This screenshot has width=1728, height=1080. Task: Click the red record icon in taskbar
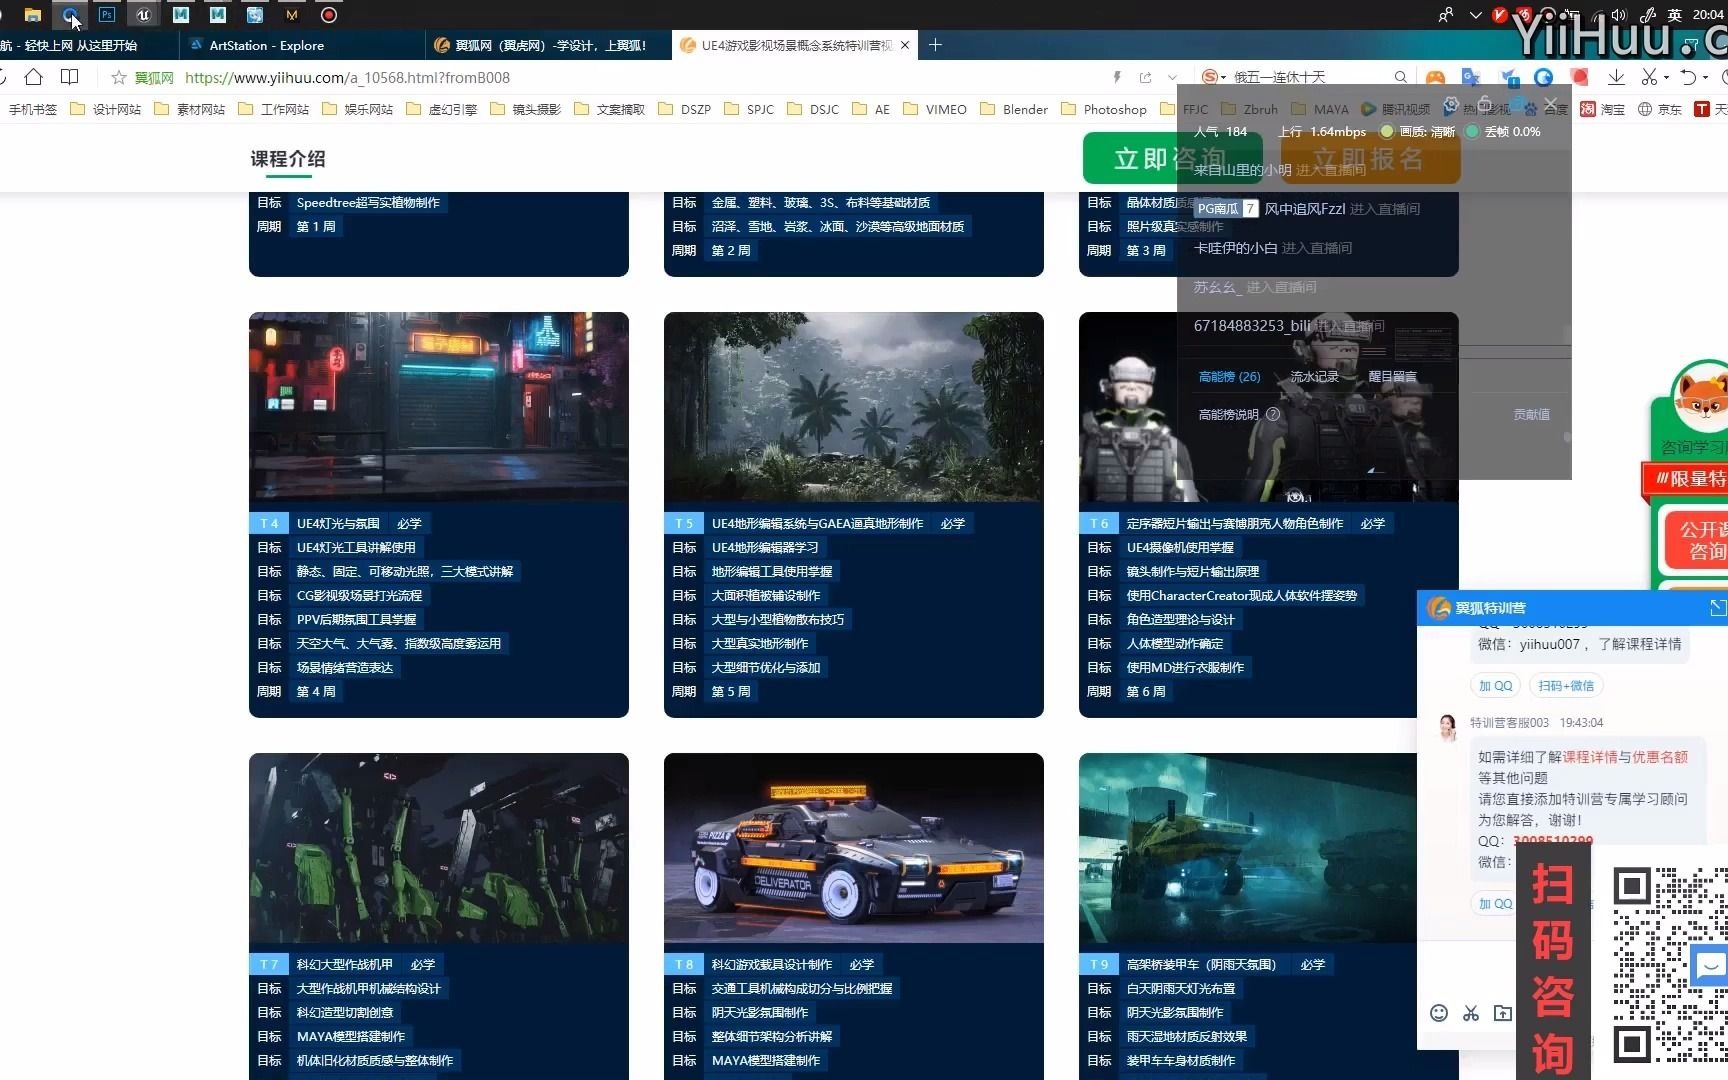[329, 15]
